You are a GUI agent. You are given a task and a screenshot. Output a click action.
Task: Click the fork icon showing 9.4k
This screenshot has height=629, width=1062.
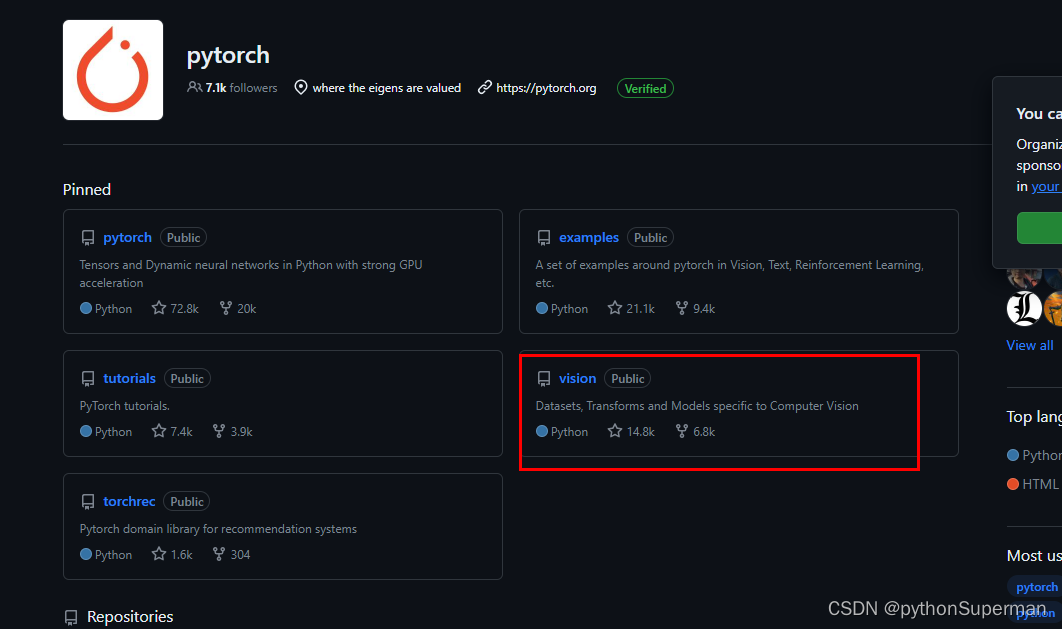click(681, 308)
